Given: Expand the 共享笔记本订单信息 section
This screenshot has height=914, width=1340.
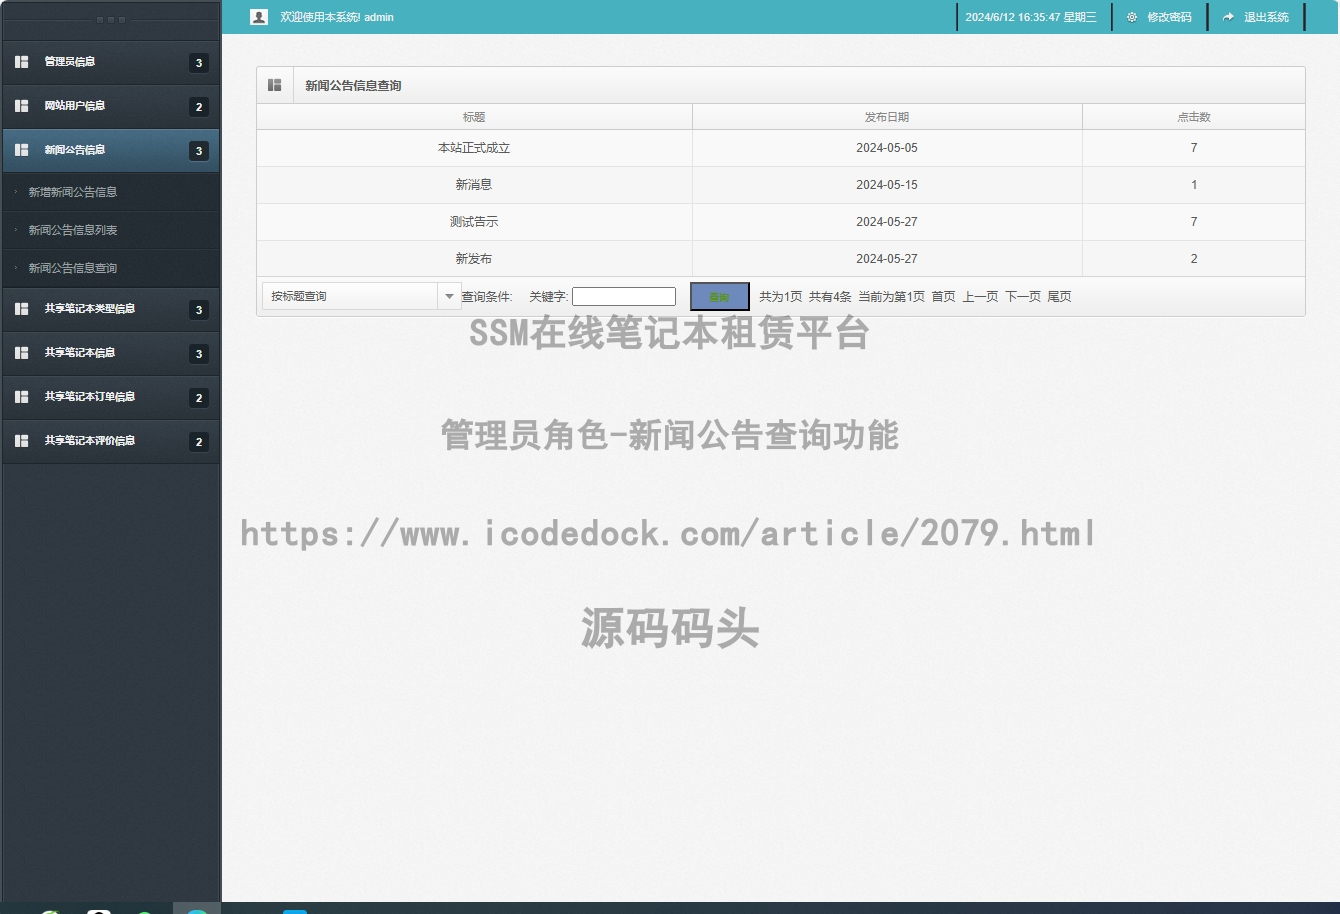Looking at the screenshot, I should coord(111,397).
